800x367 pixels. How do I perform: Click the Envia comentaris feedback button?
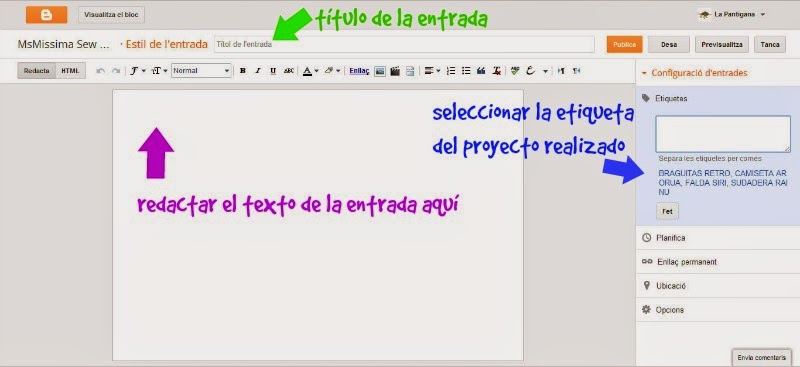coord(762,357)
